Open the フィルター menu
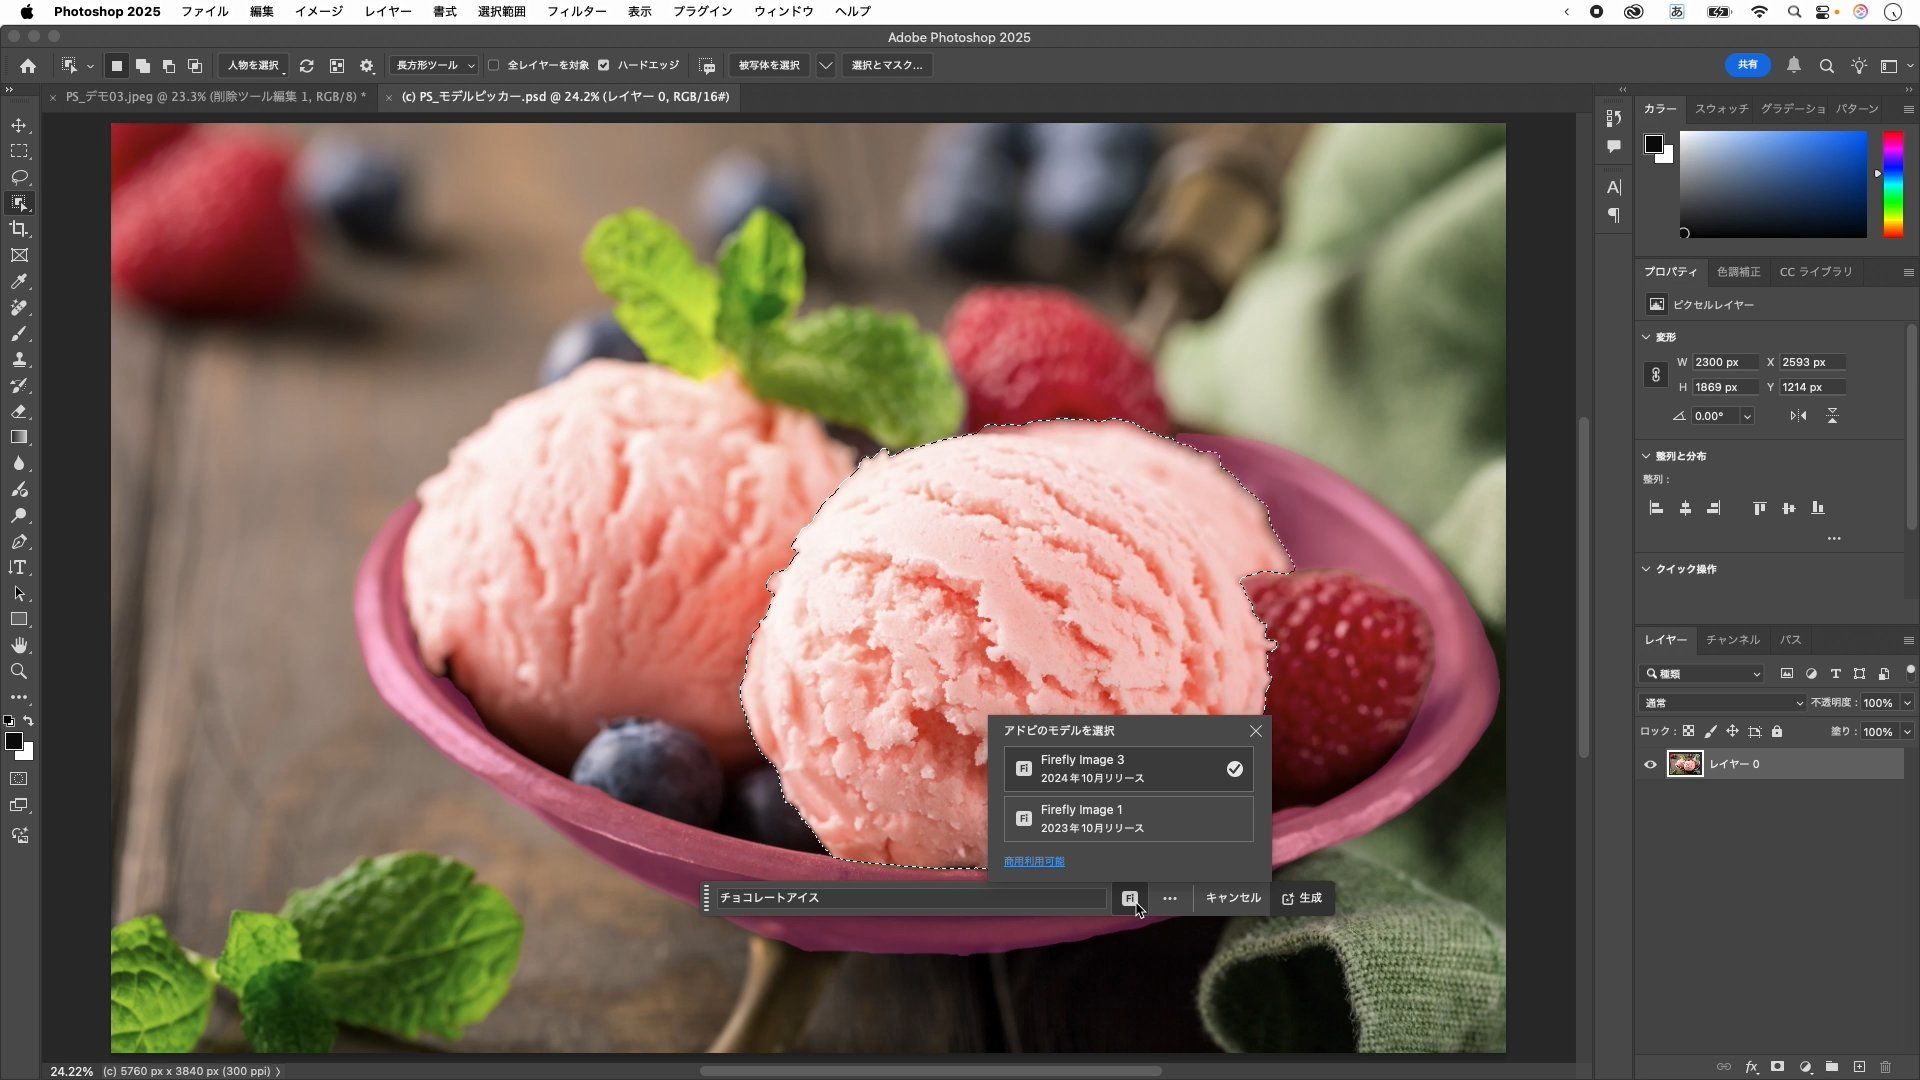 (x=576, y=11)
